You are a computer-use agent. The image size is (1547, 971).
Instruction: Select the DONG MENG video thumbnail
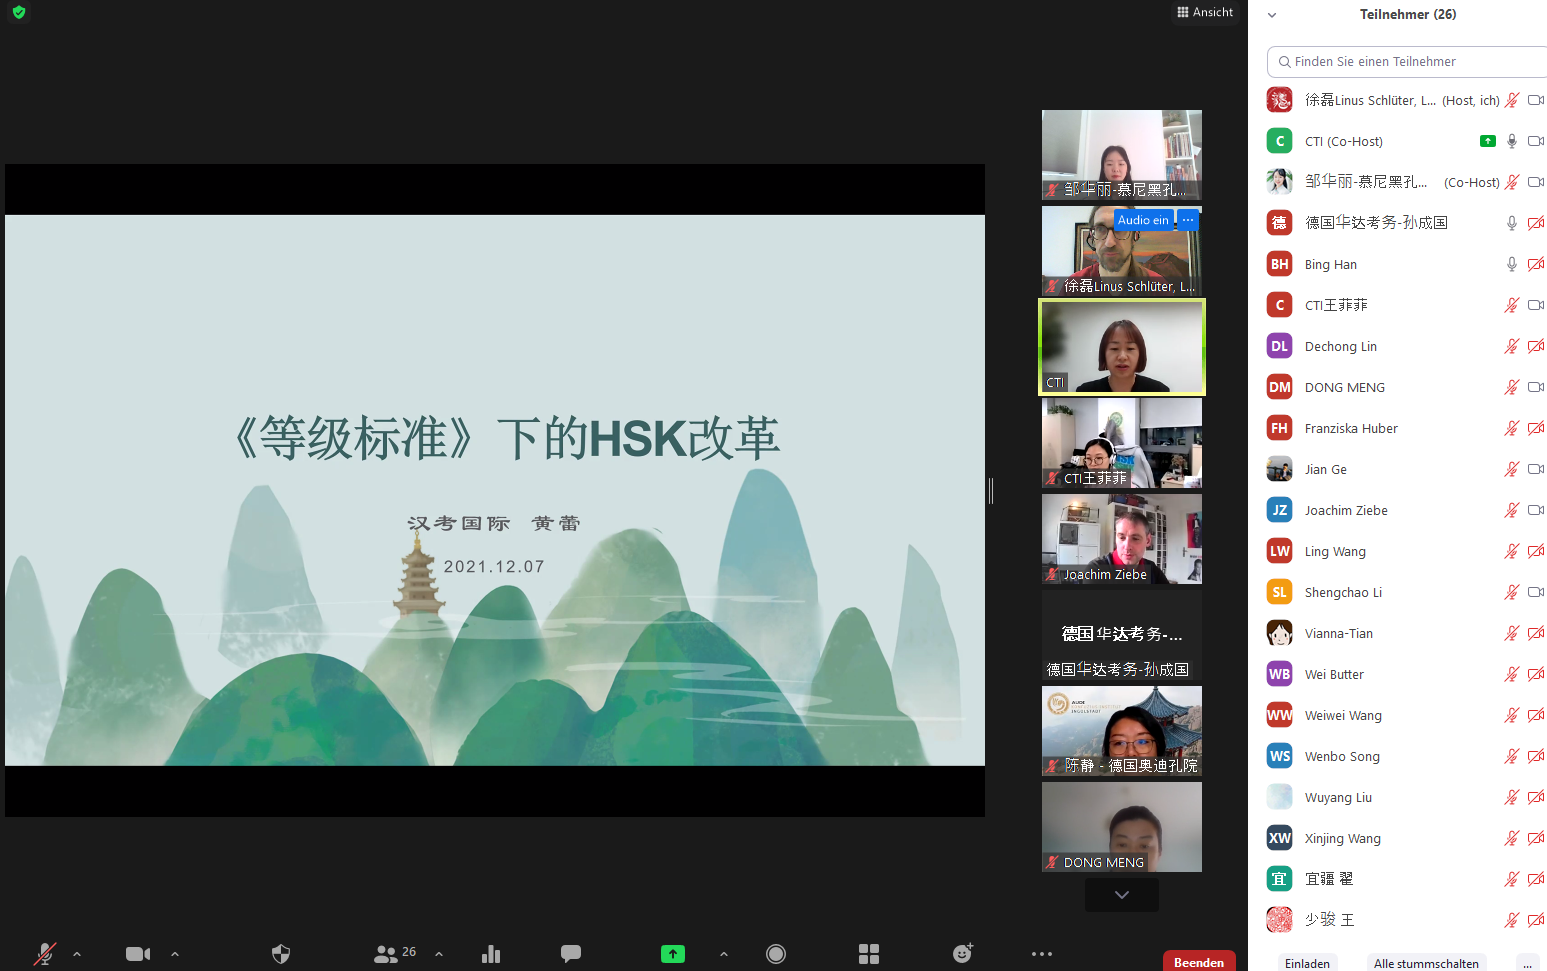pyautogui.click(x=1122, y=827)
